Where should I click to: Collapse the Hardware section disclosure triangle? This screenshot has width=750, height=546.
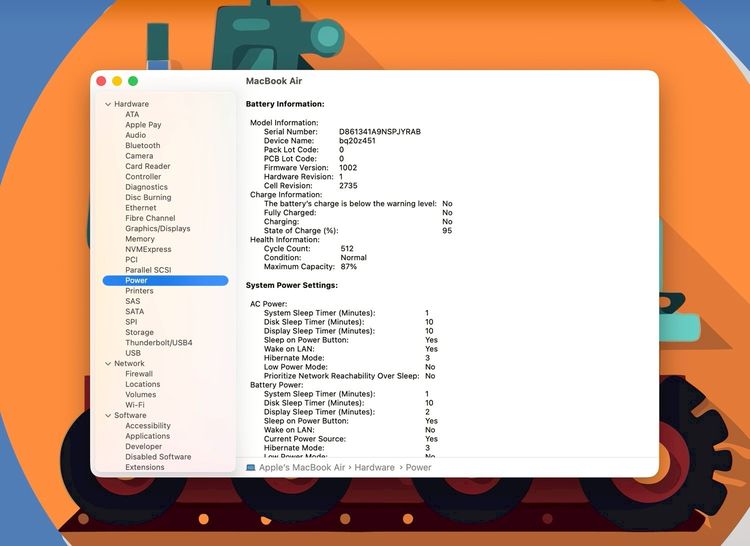[x=108, y=104]
